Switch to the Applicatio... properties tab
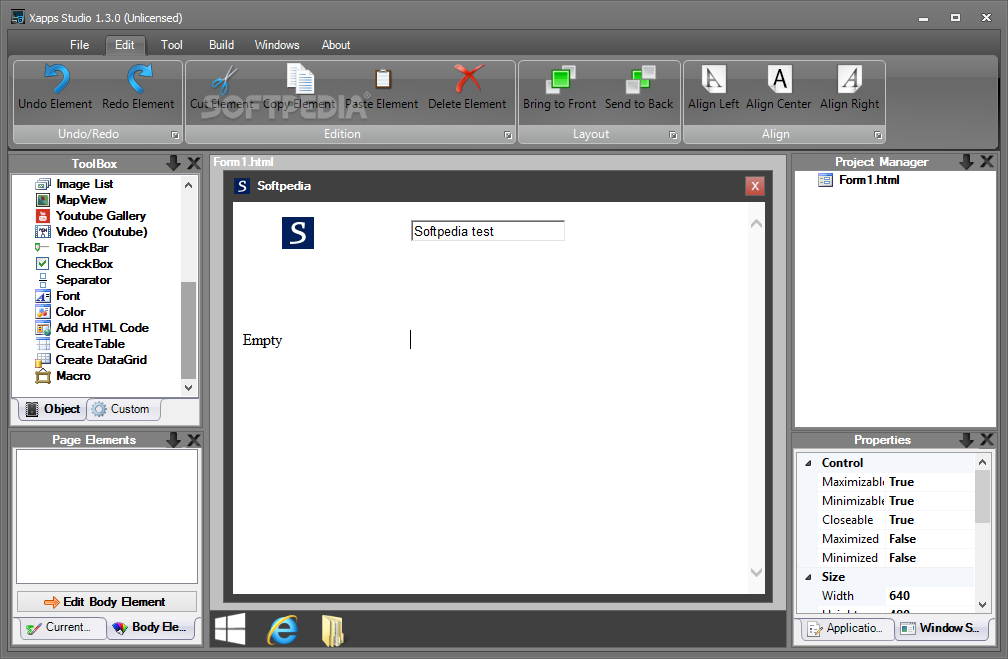Image resolution: width=1008 pixels, height=659 pixels. coord(848,629)
